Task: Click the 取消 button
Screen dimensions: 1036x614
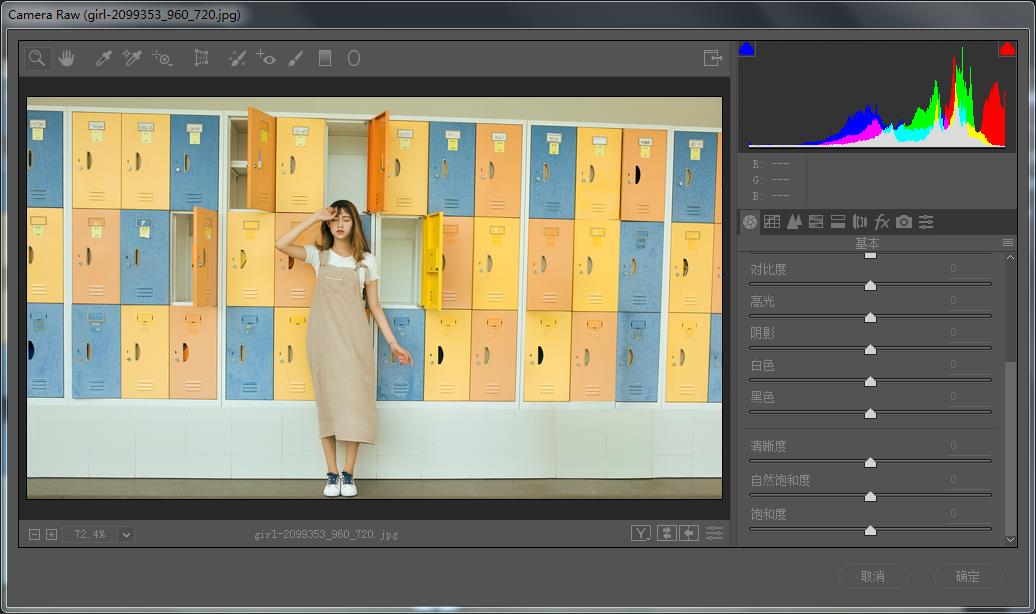Action: (873, 577)
